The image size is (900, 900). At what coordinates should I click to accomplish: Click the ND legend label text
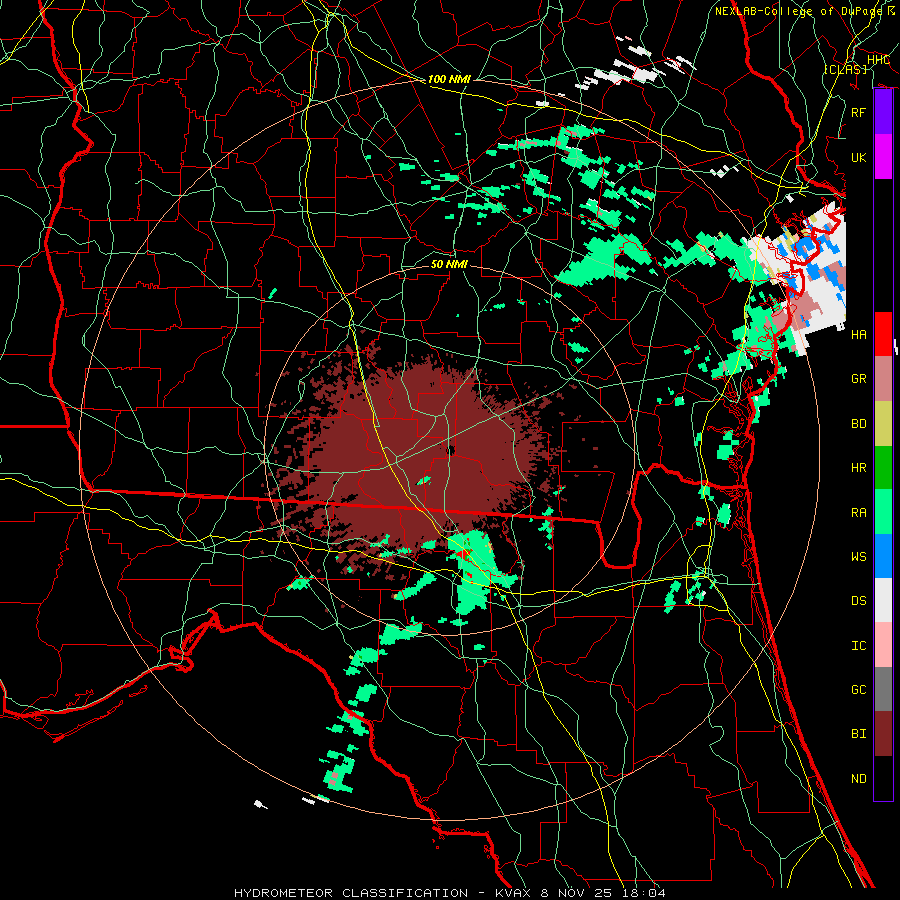[858, 778]
